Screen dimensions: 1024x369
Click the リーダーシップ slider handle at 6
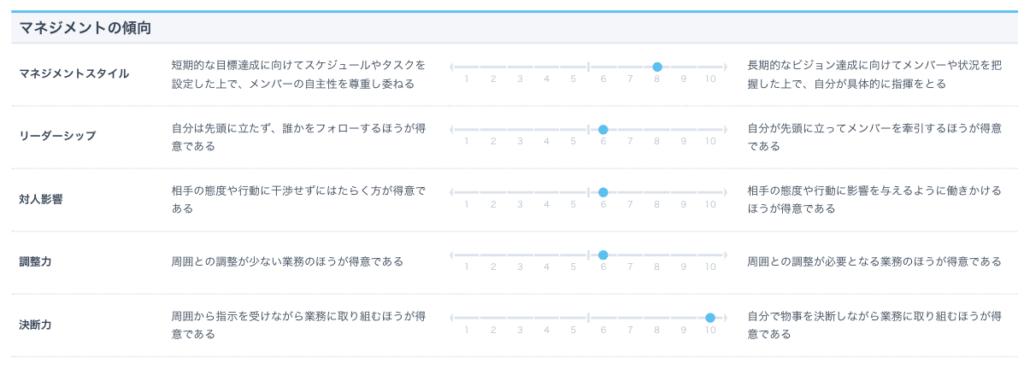603,129
